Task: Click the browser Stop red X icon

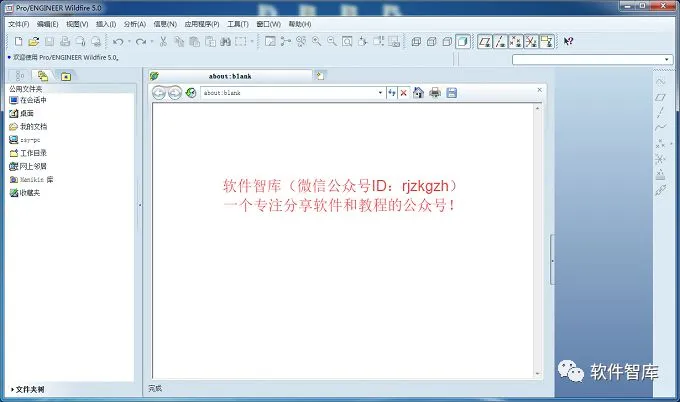Action: pyautogui.click(x=403, y=93)
